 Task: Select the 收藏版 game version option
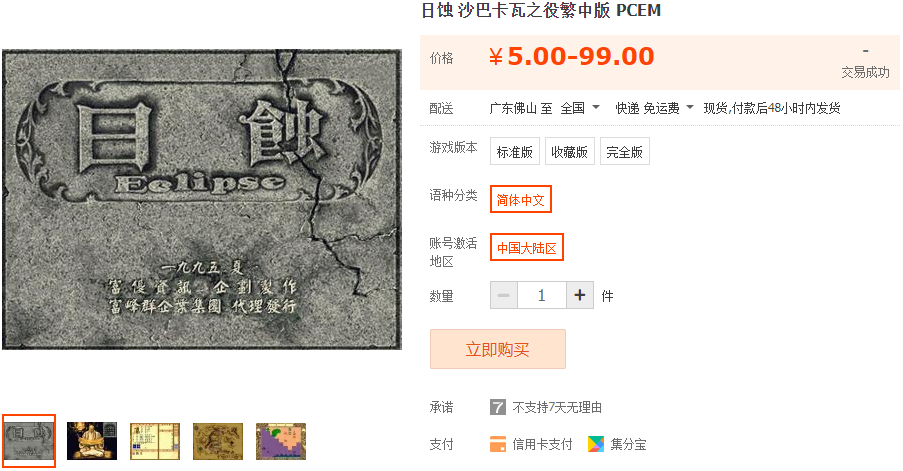tap(570, 151)
